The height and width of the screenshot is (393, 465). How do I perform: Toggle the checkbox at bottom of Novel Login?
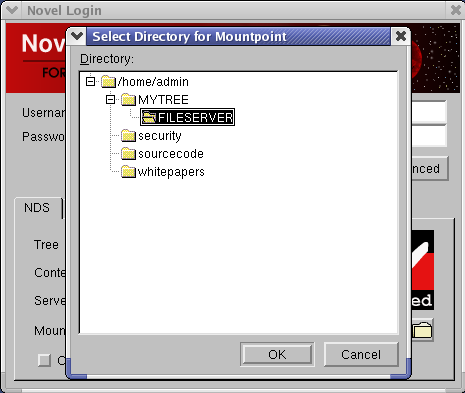[44, 360]
